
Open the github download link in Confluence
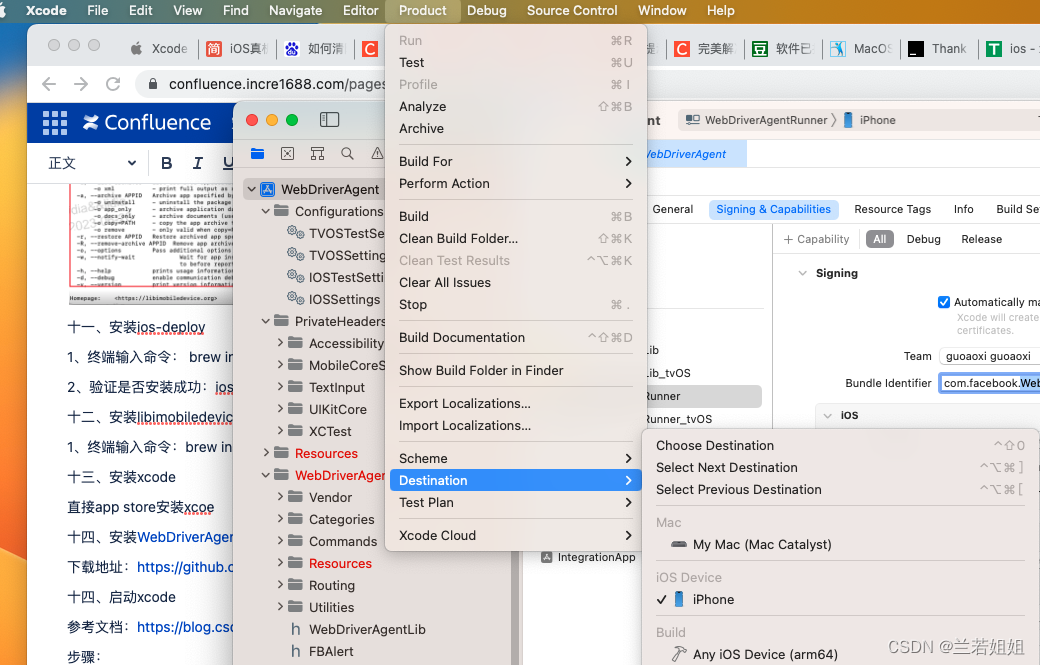click(185, 567)
